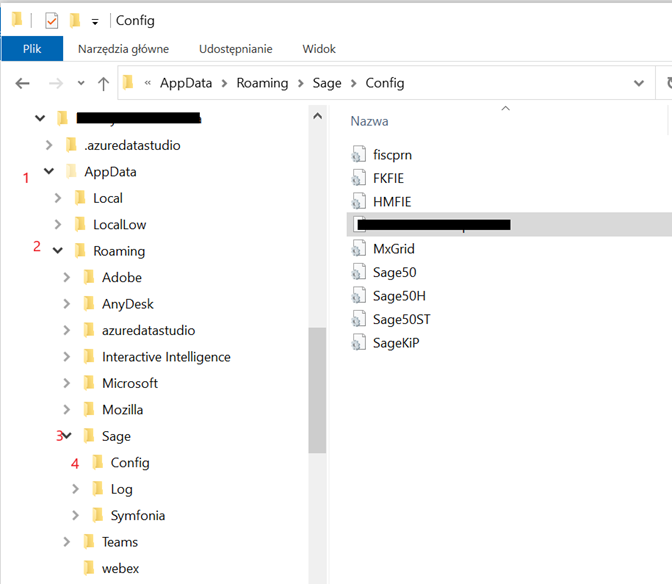The width and height of the screenshot is (672, 584).
Task: Select the Sage50 config file
Action: coord(394,273)
